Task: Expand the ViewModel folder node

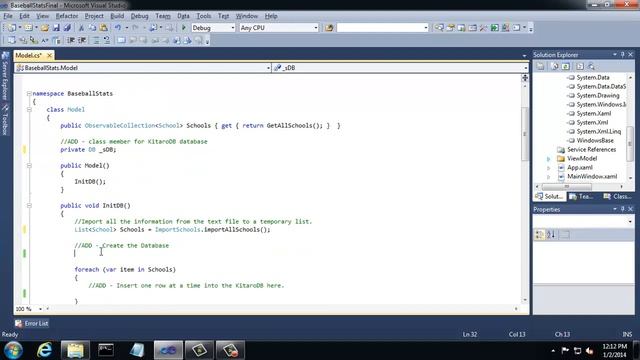Action: [549, 159]
